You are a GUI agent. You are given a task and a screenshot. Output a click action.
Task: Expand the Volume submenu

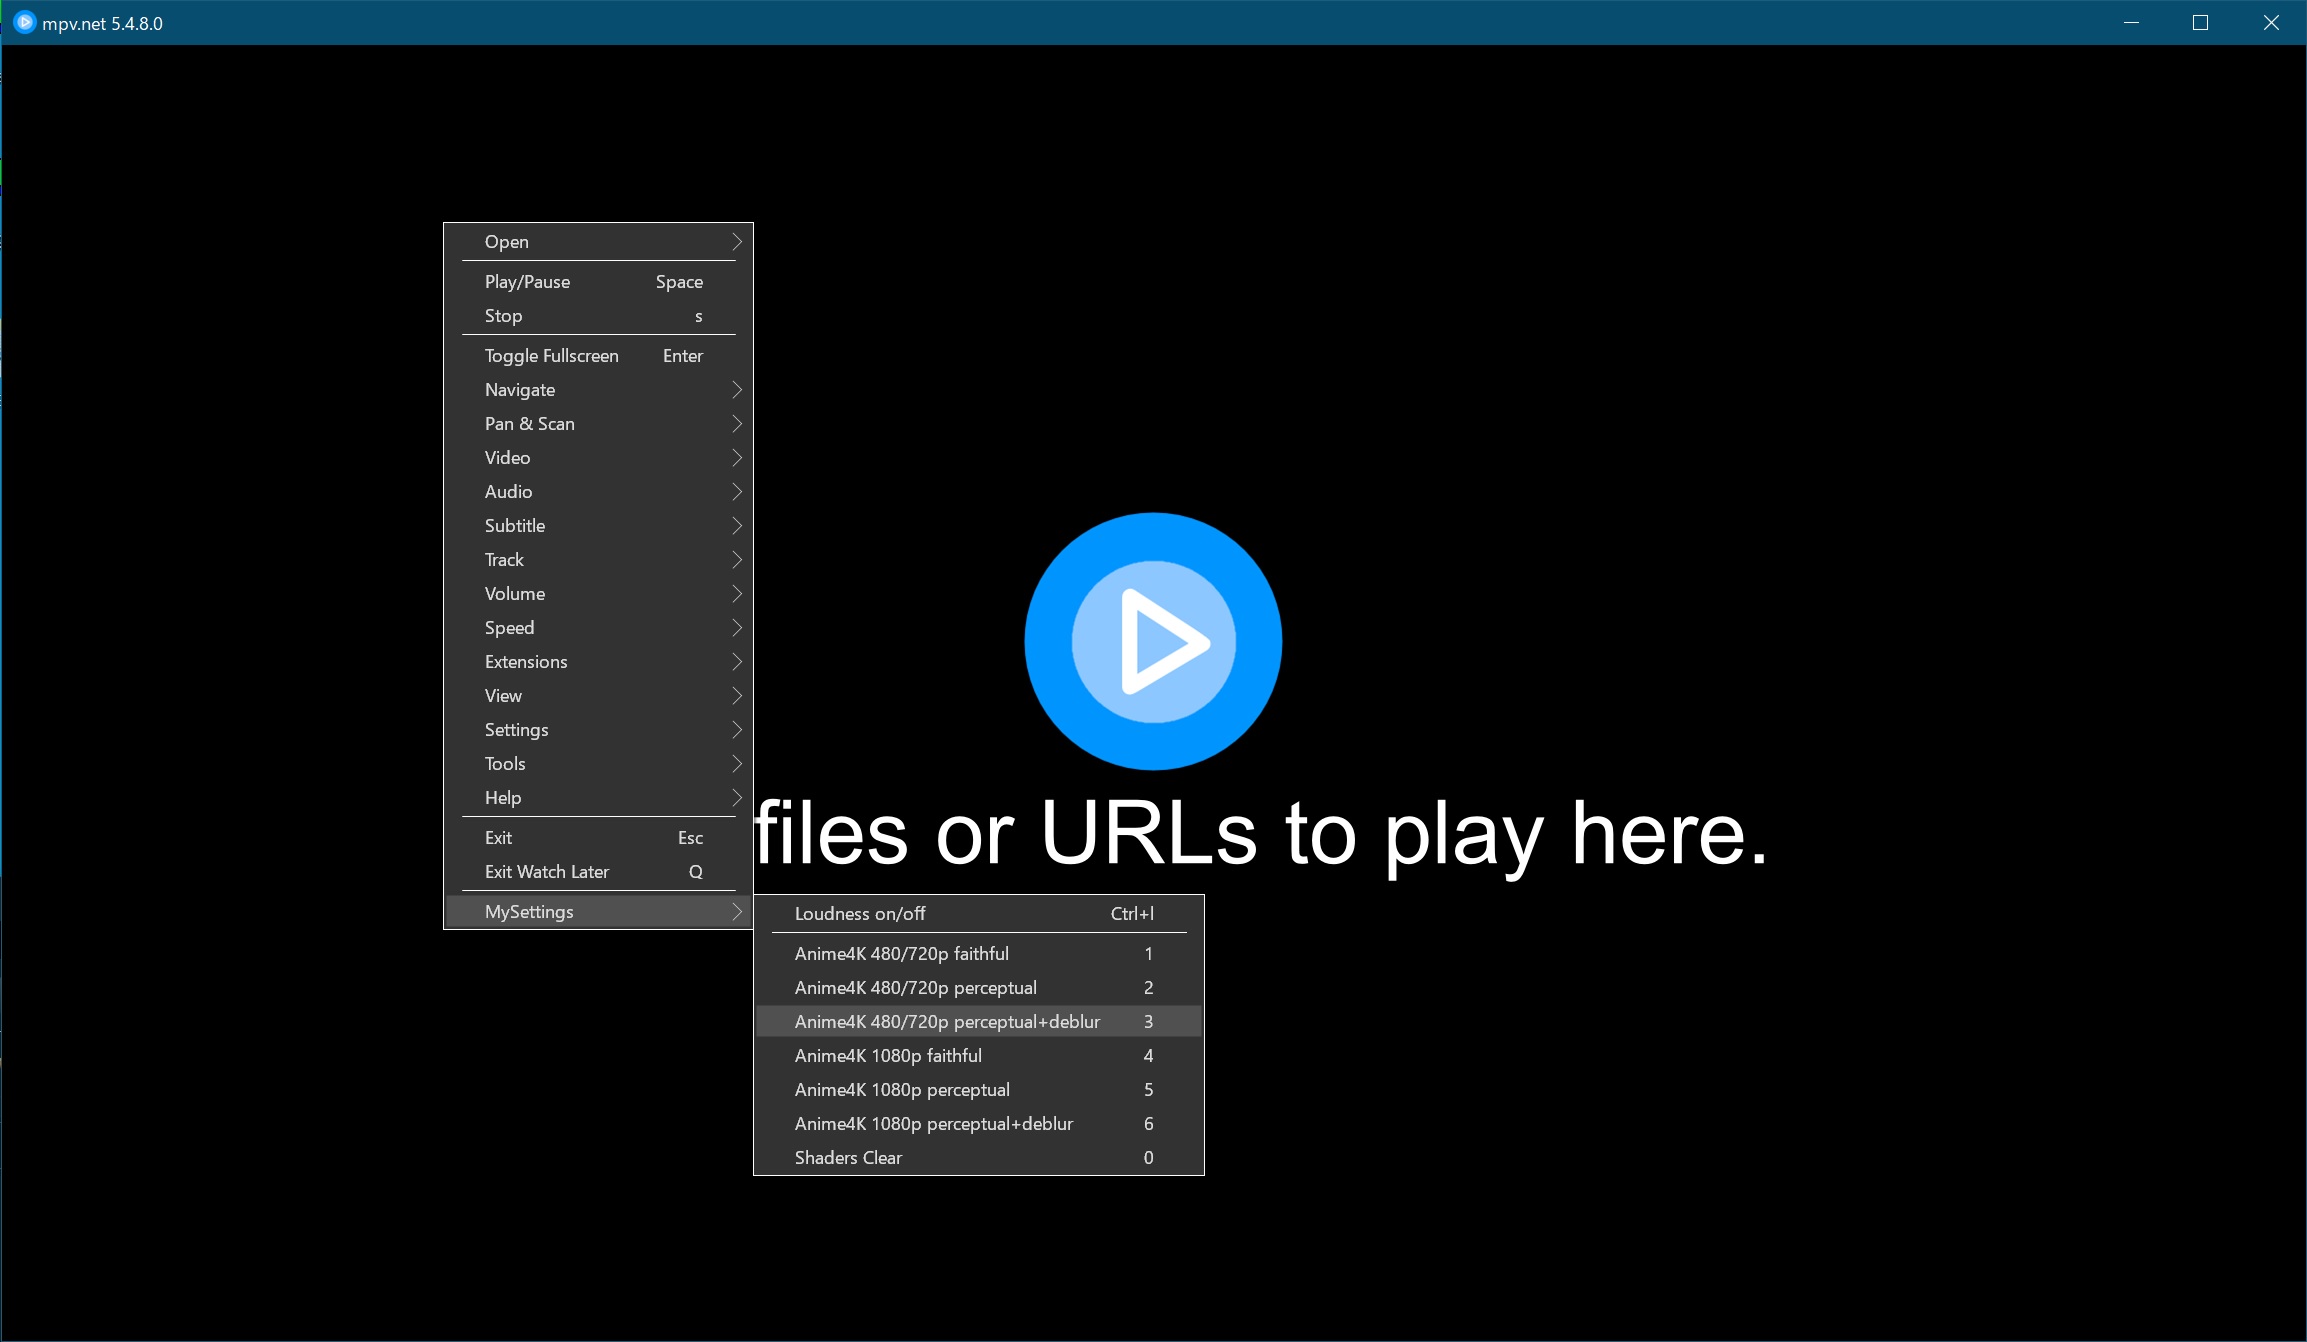click(x=515, y=593)
